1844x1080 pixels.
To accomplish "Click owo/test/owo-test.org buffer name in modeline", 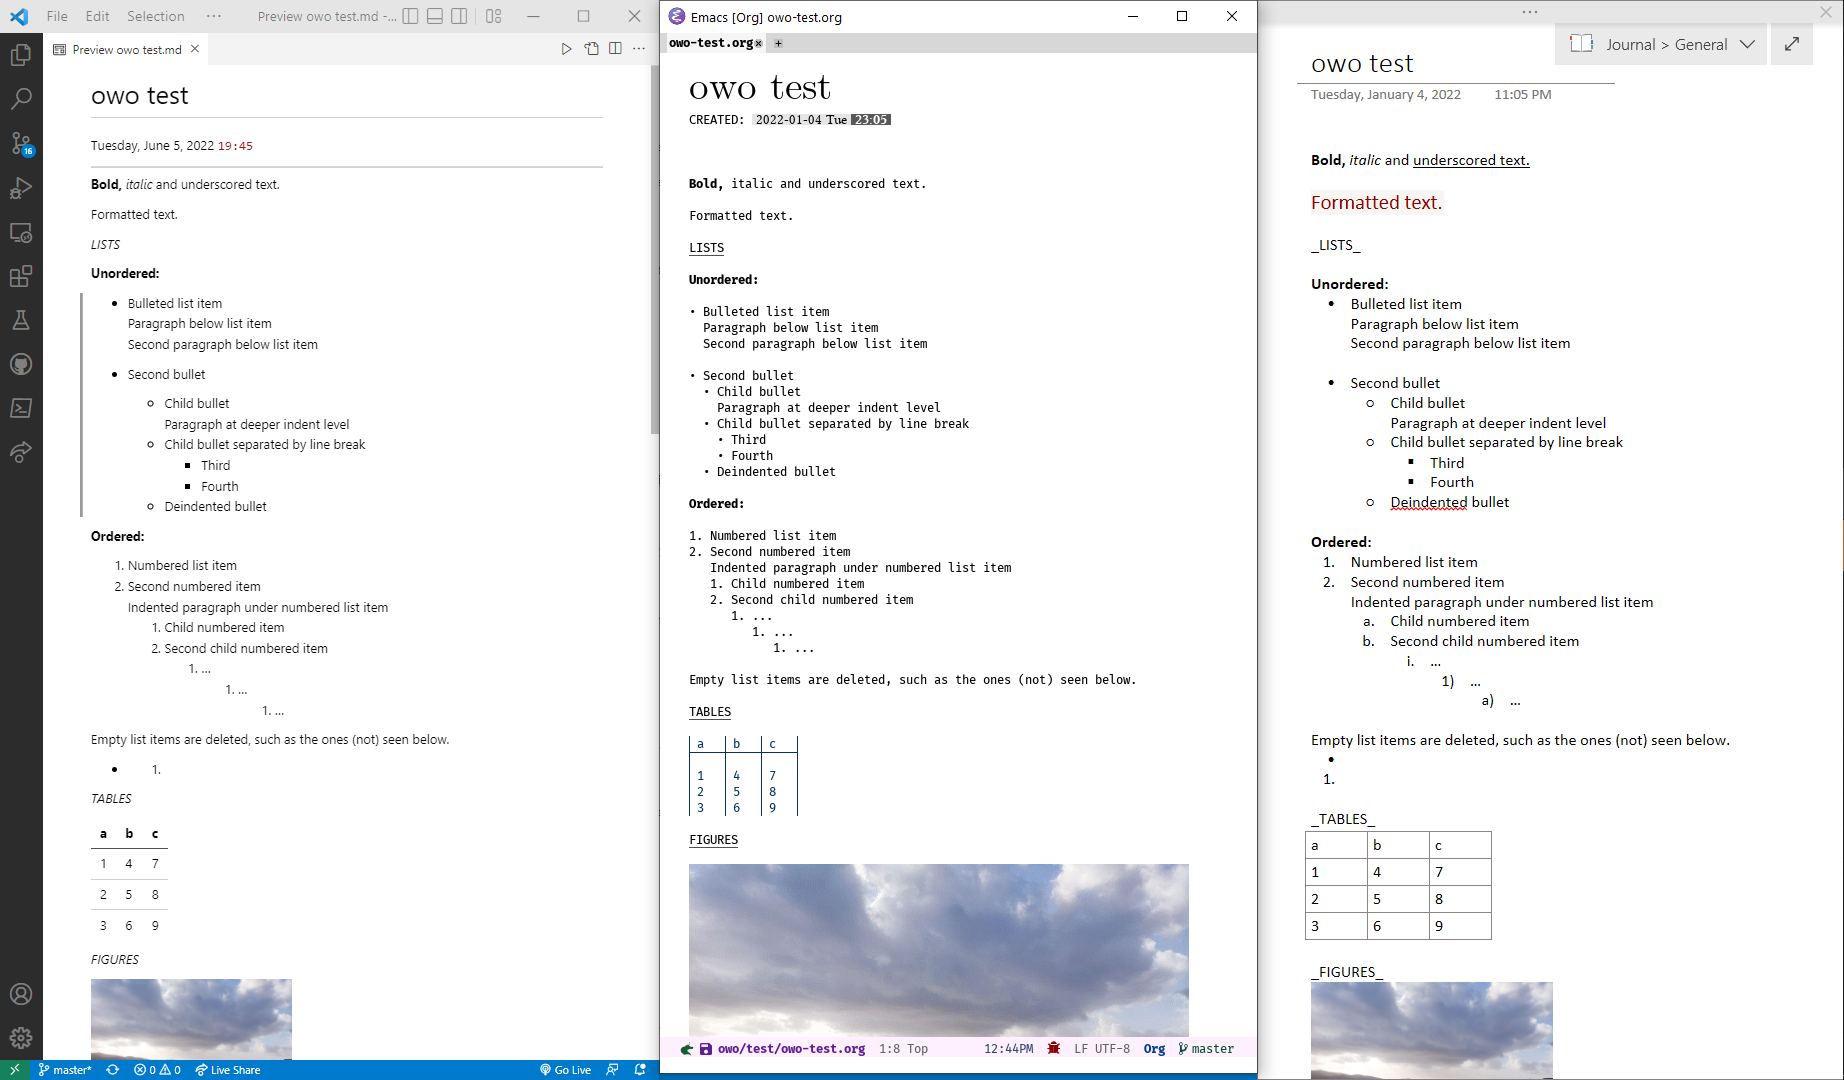I will [x=791, y=1049].
